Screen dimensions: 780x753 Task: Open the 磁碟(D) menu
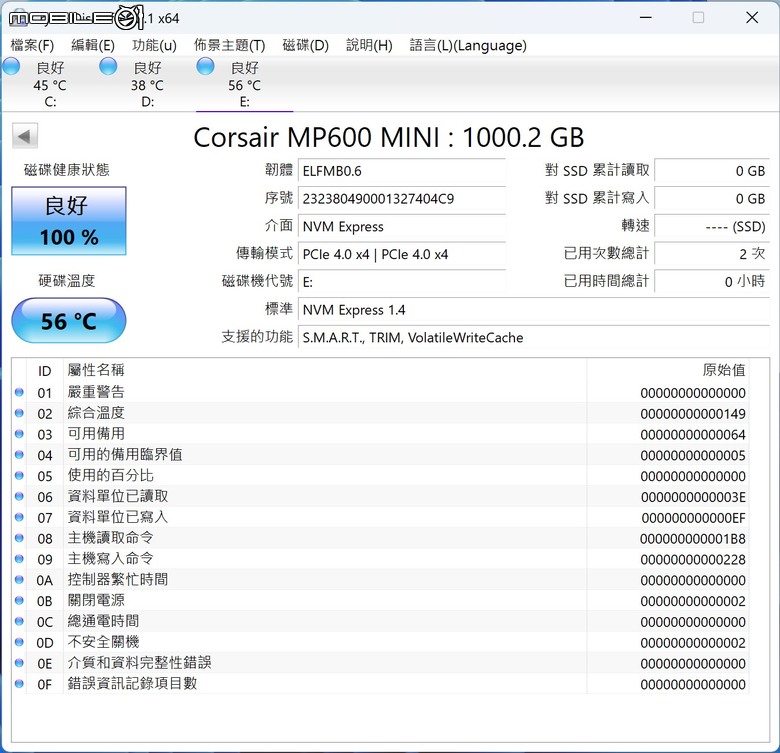click(x=305, y=45)
